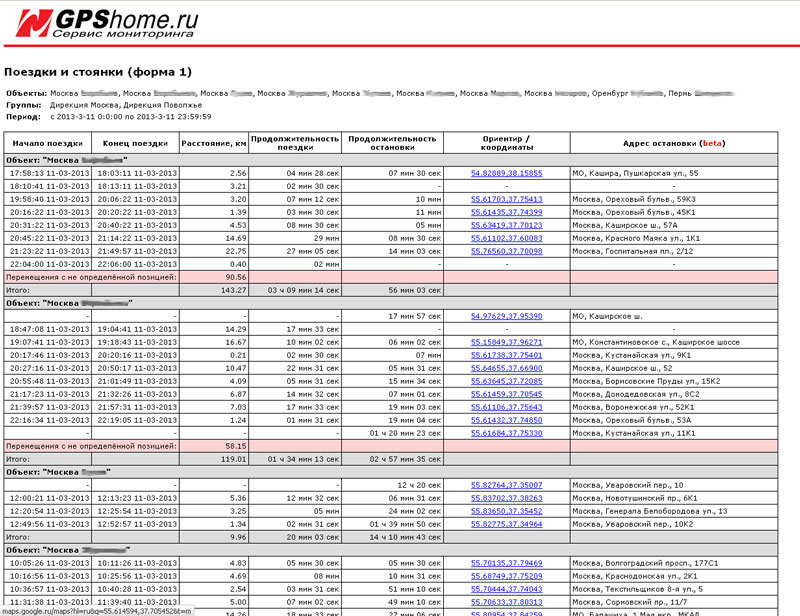Follow coordinate link 55.64655,37.66900
This screenshot has height=616, width=800.
506,368
